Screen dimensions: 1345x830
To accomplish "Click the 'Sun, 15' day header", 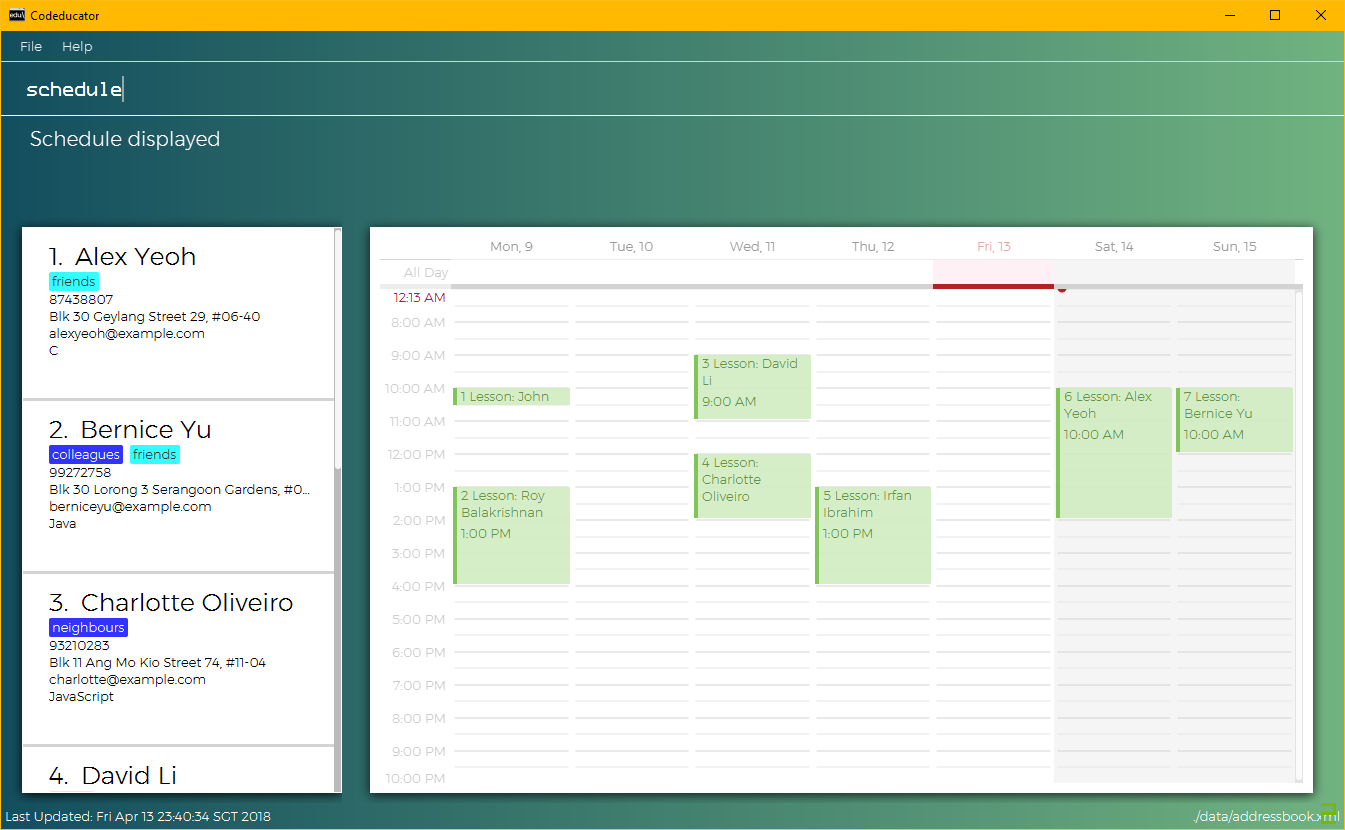I will point(1234,247).
